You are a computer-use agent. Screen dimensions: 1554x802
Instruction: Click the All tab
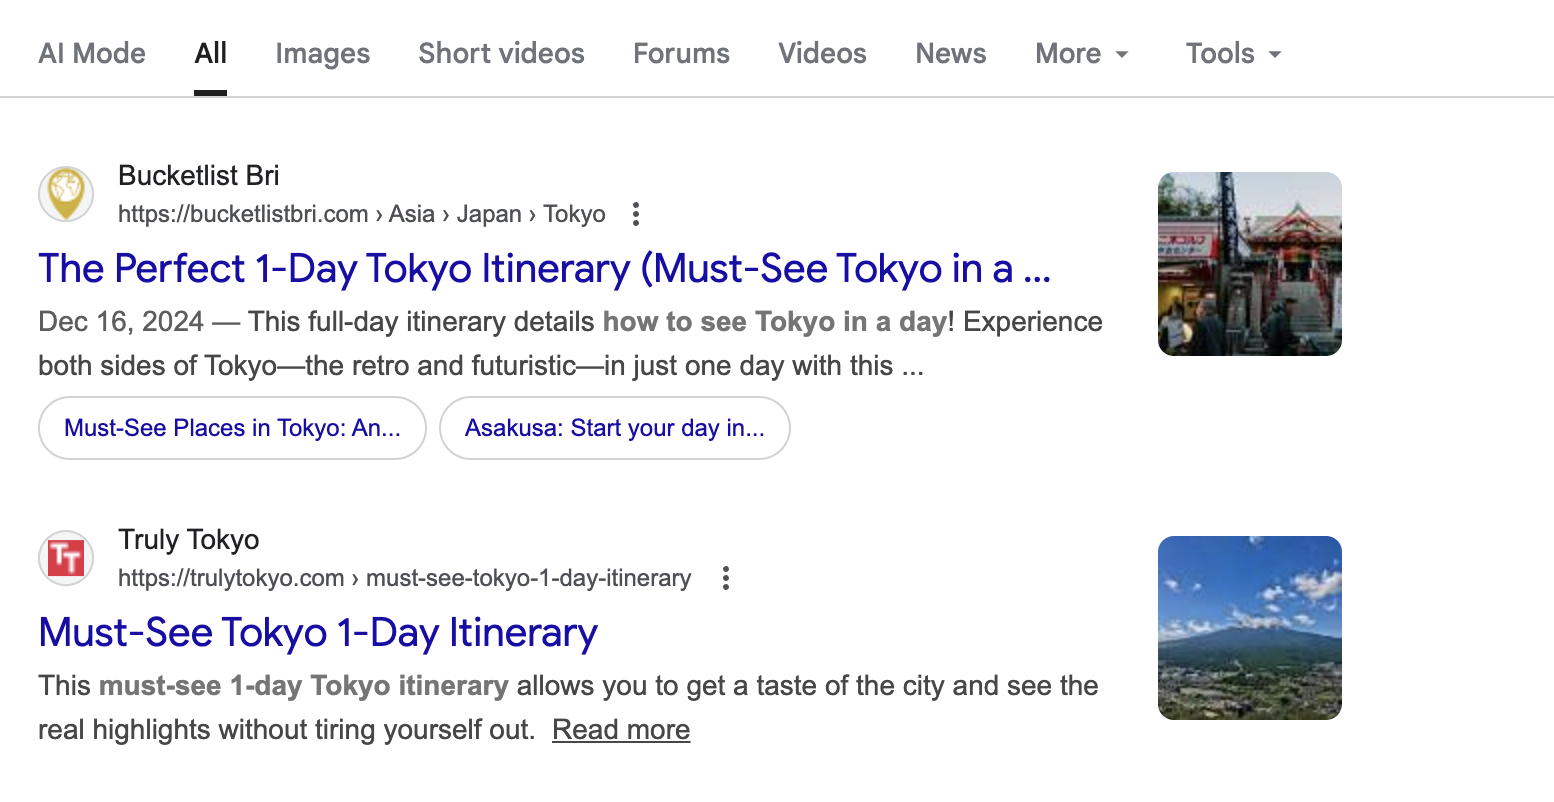click(x=210, y=54)
